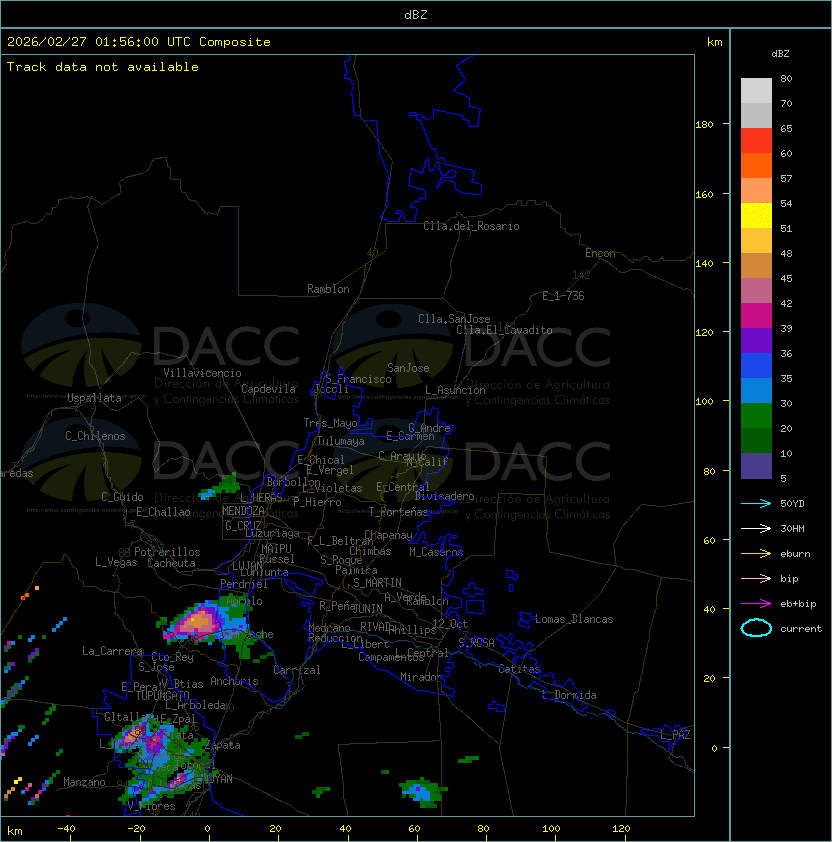Click the Clla.SanJose label
This screenshot has height=842, width=832.
point(454,319)
